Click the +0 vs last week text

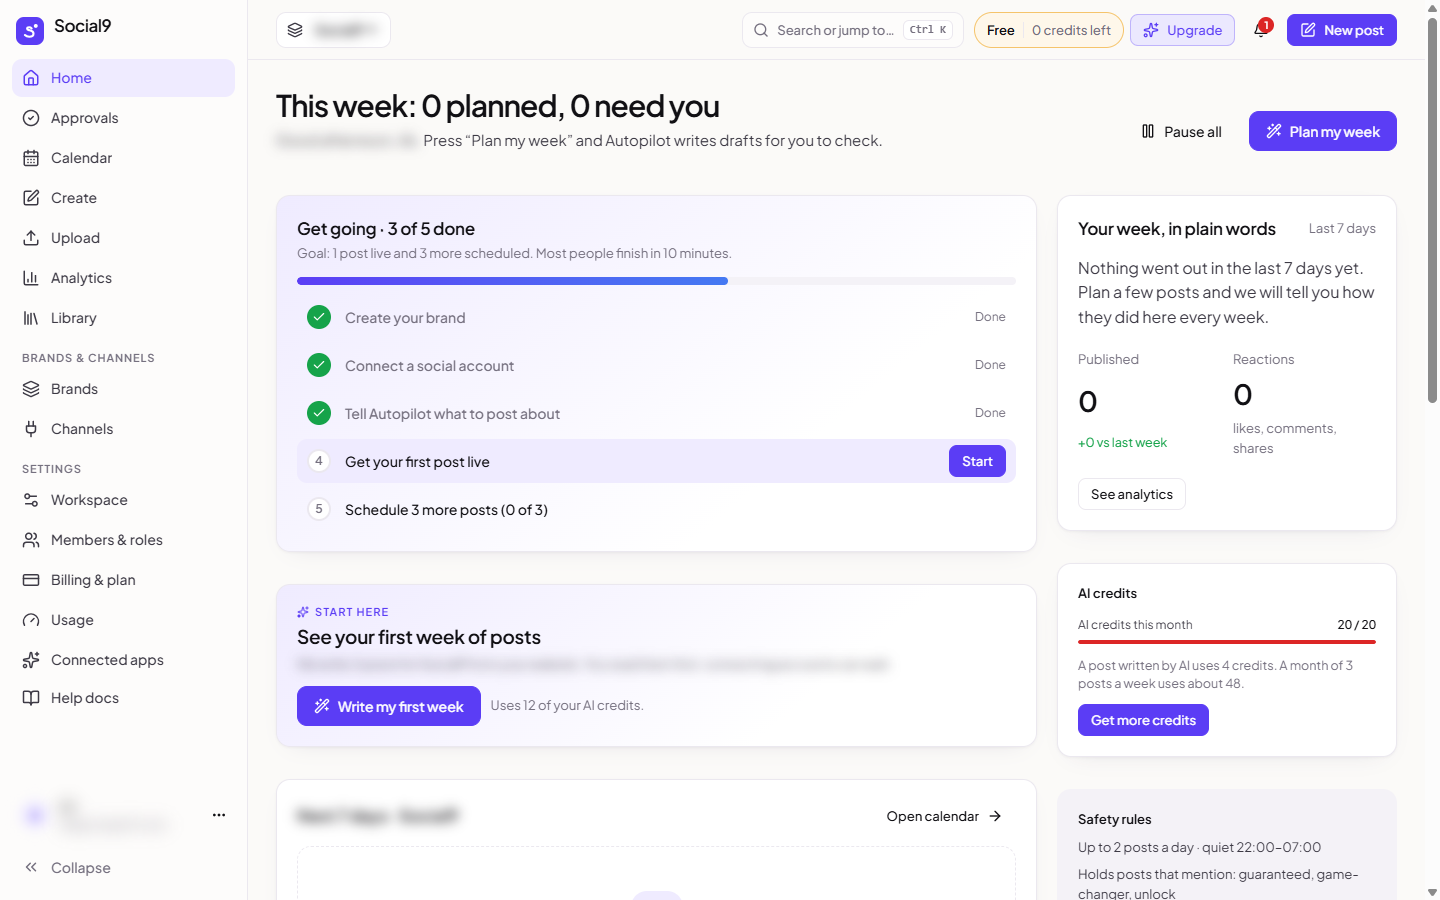point(1122,443)
